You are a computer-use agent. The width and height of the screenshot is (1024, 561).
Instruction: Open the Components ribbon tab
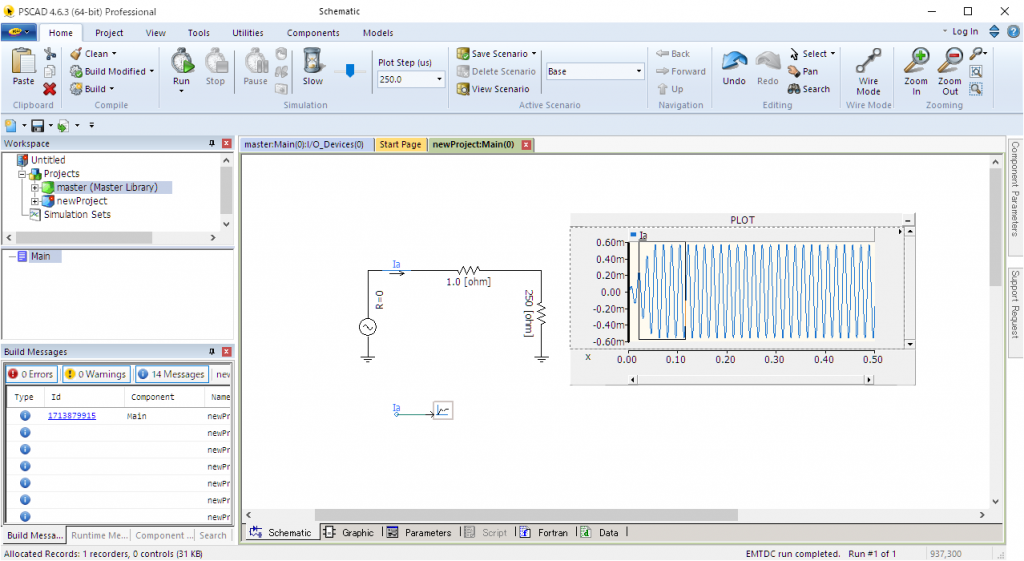click(x=313, y=33)
